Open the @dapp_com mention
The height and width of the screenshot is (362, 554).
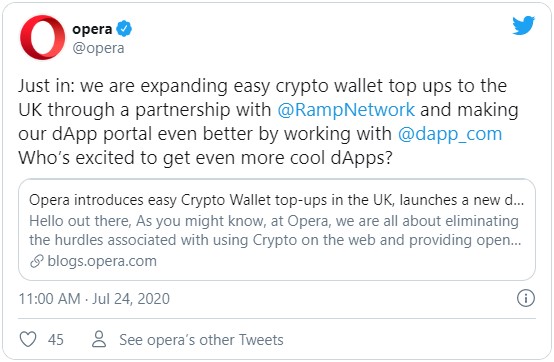[x=450, y=134]
